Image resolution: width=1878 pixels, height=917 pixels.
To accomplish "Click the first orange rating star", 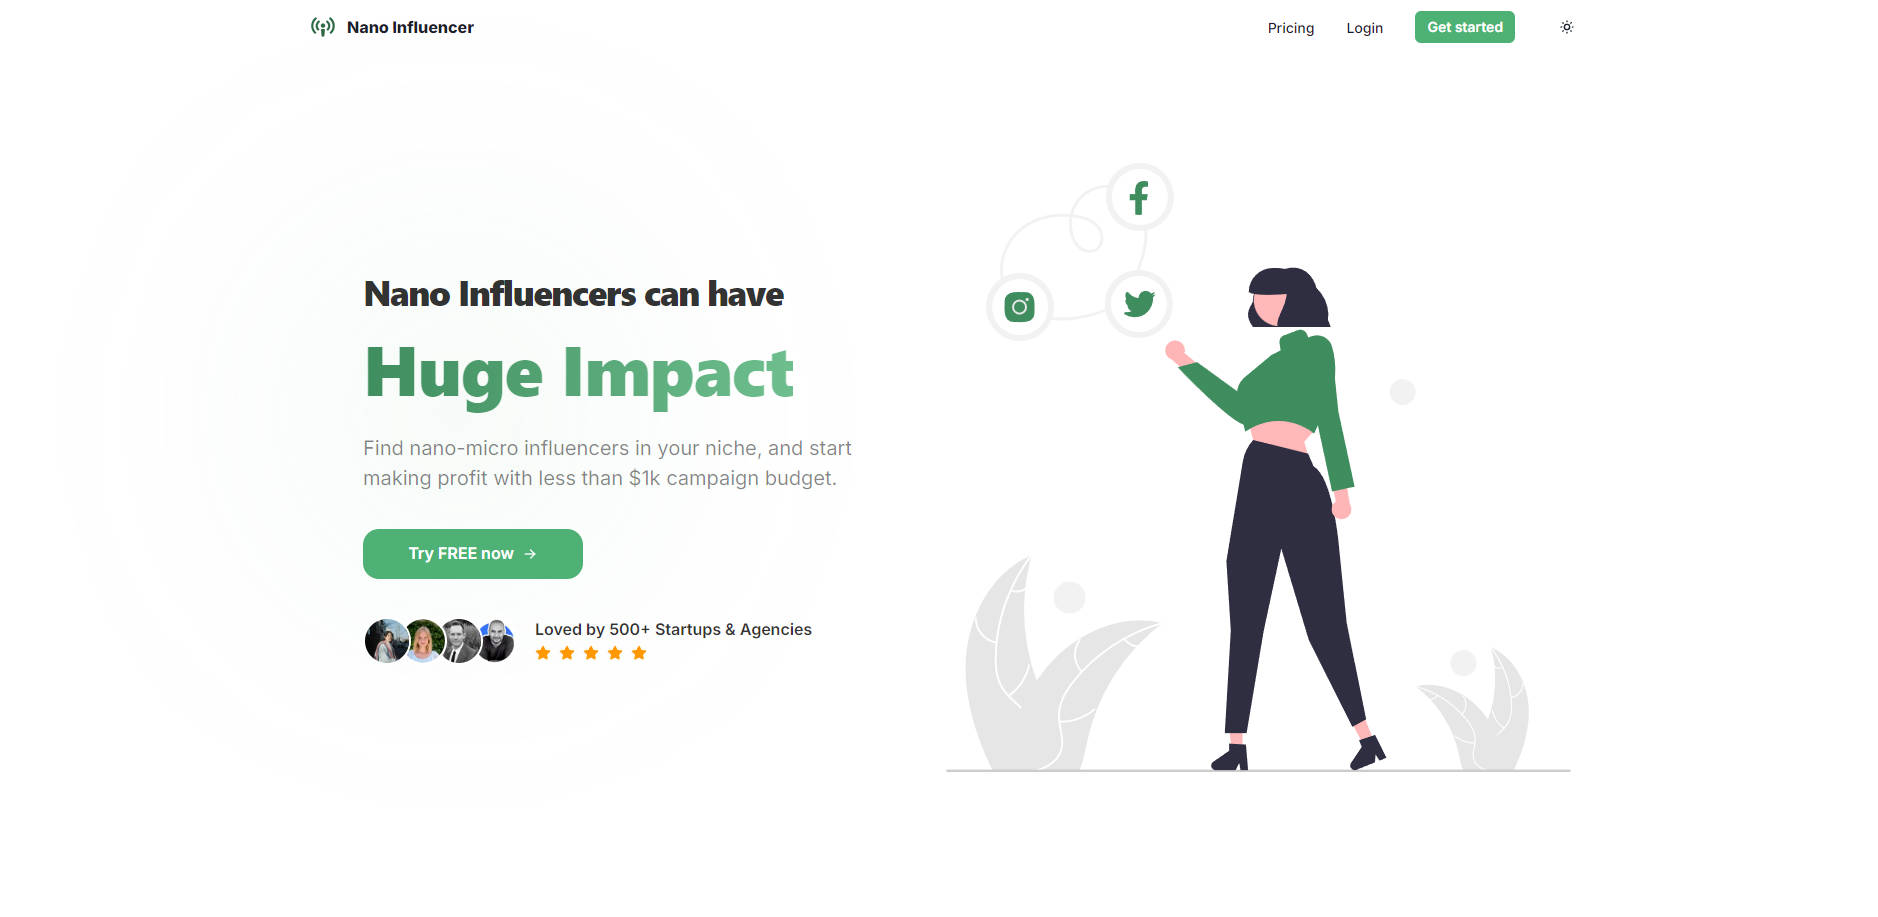I will [543, 653].
